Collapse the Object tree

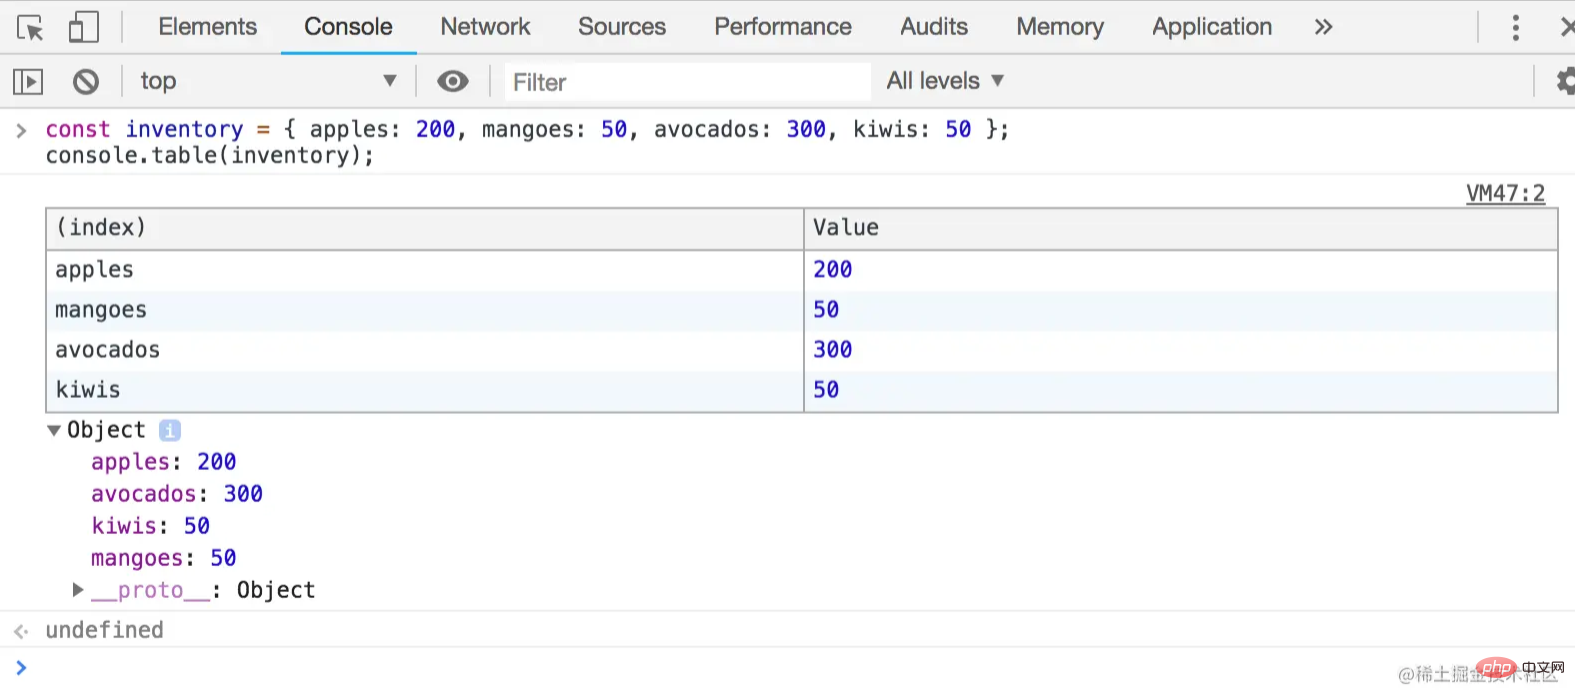(x=54, y=430)
